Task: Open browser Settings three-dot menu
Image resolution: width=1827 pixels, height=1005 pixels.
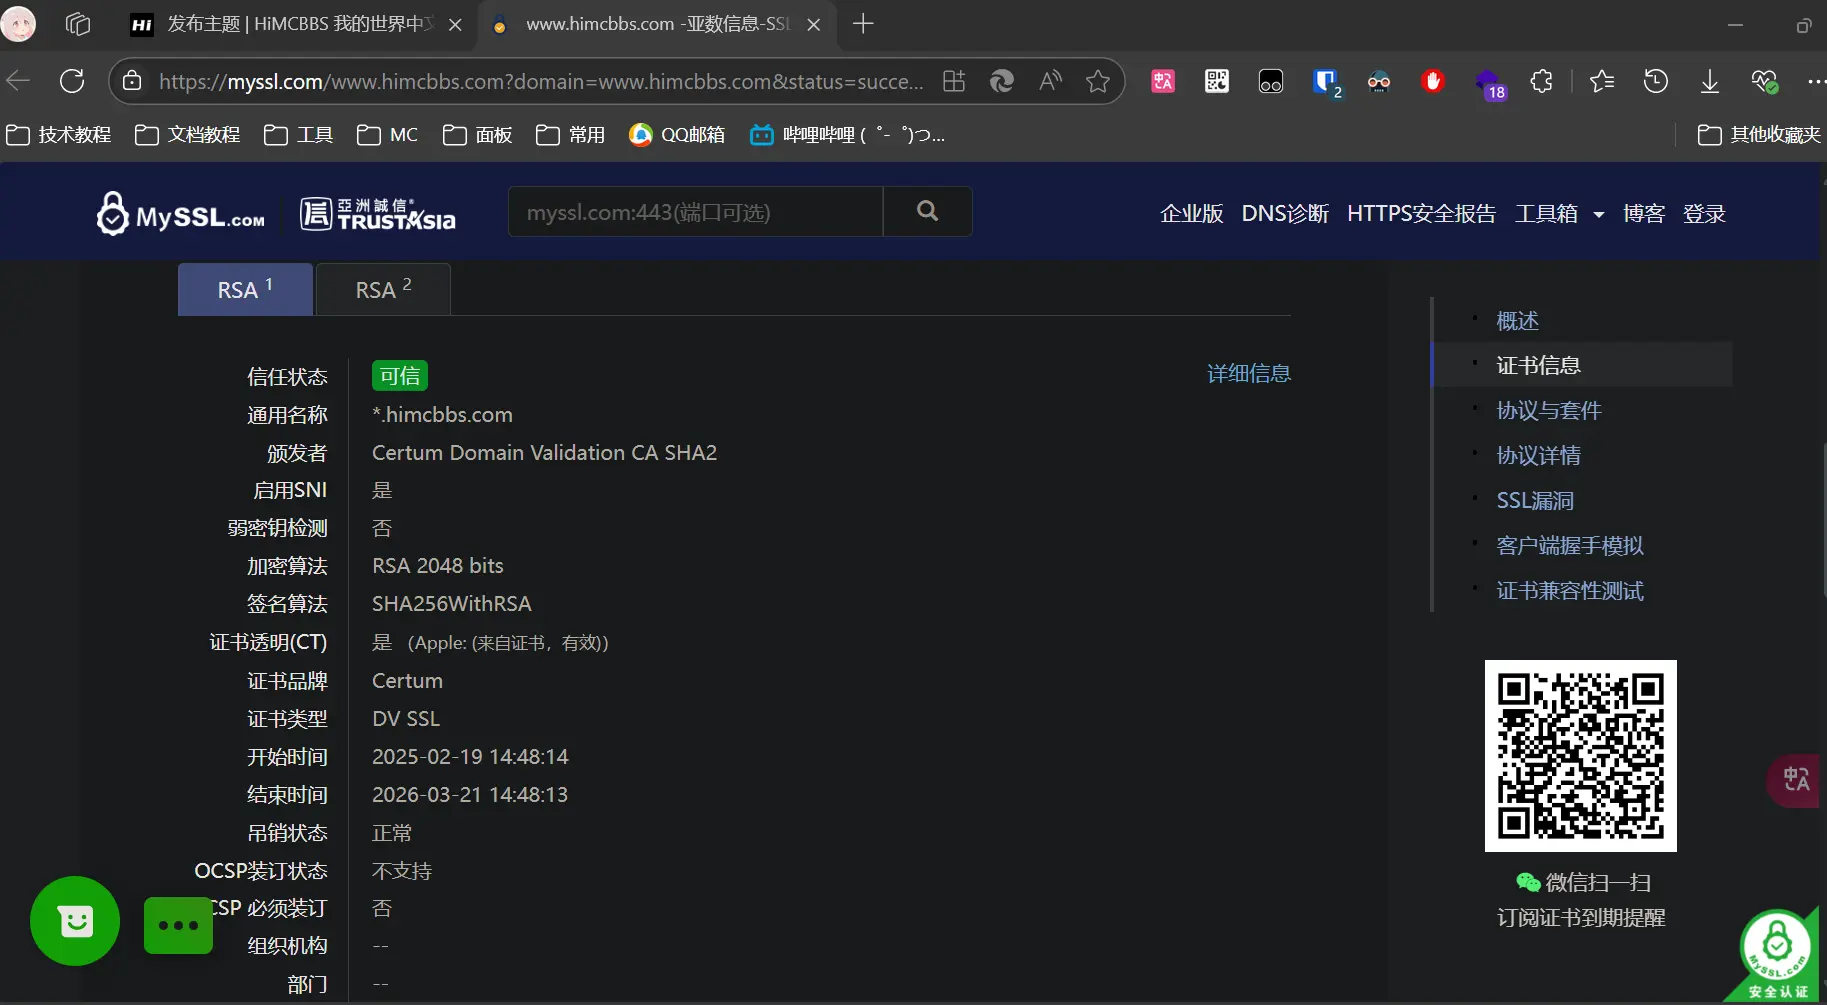Action: tap(1818, 81)
